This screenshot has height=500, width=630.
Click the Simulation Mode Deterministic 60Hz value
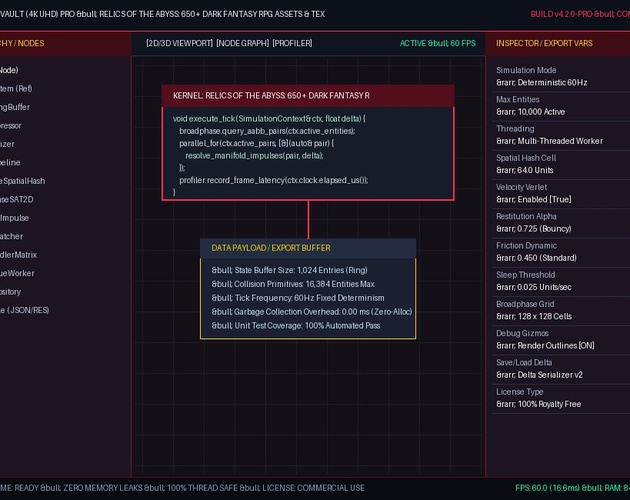[x=541, y=83]
